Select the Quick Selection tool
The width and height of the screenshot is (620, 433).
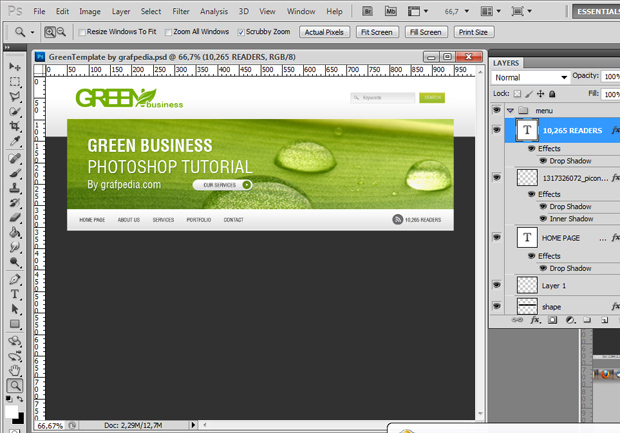[15, 112]
